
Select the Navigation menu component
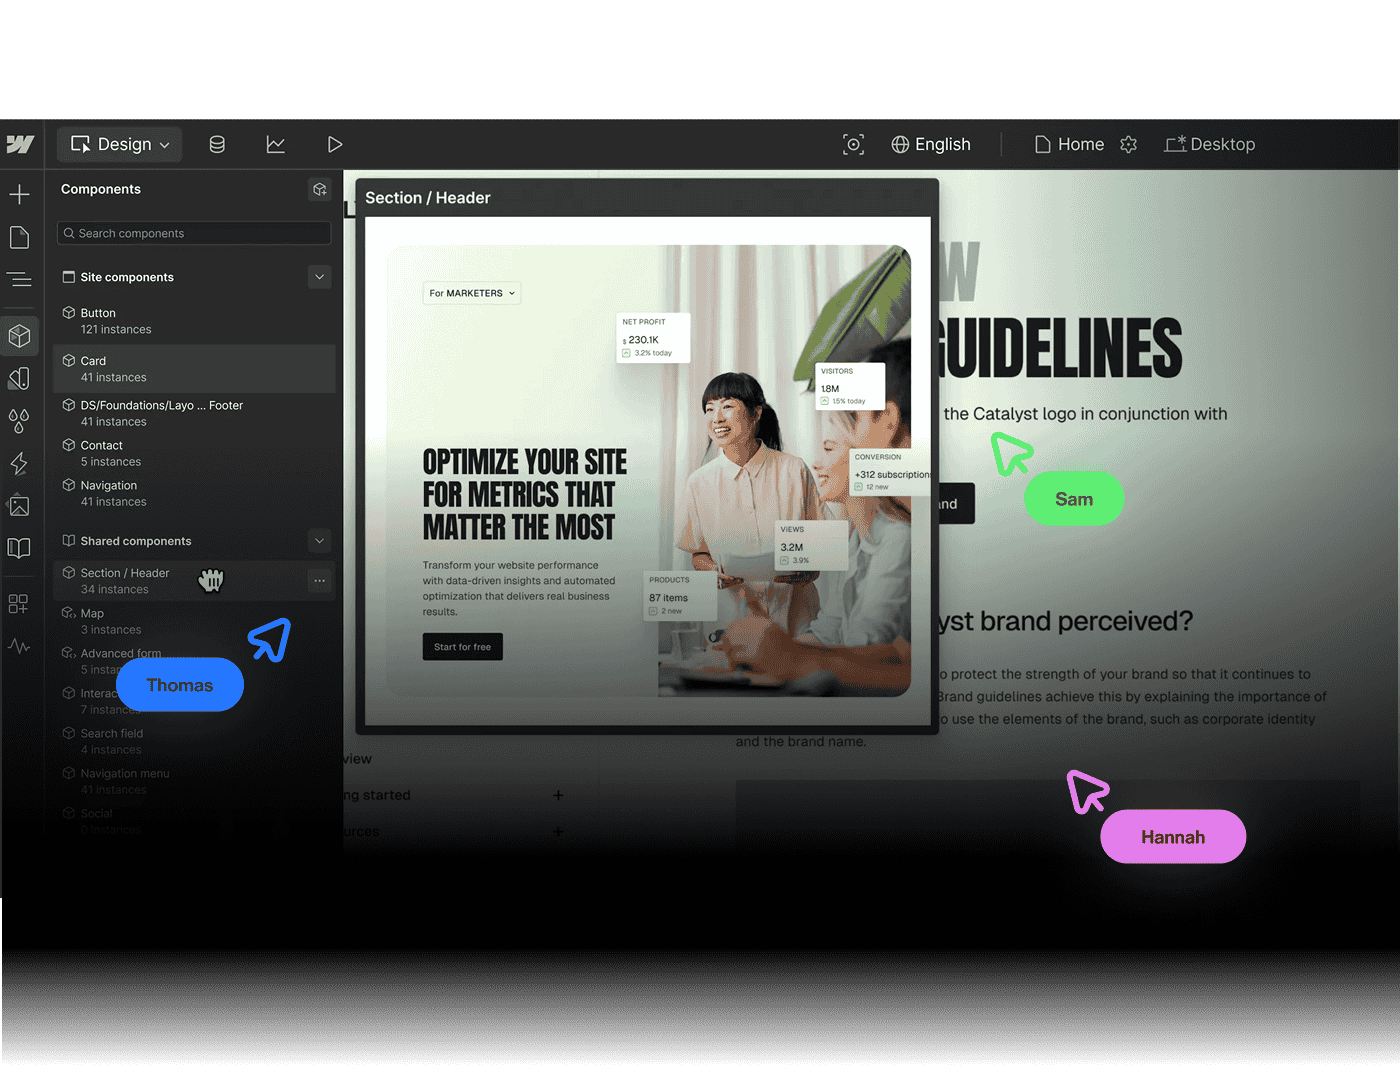click(194, 781)
